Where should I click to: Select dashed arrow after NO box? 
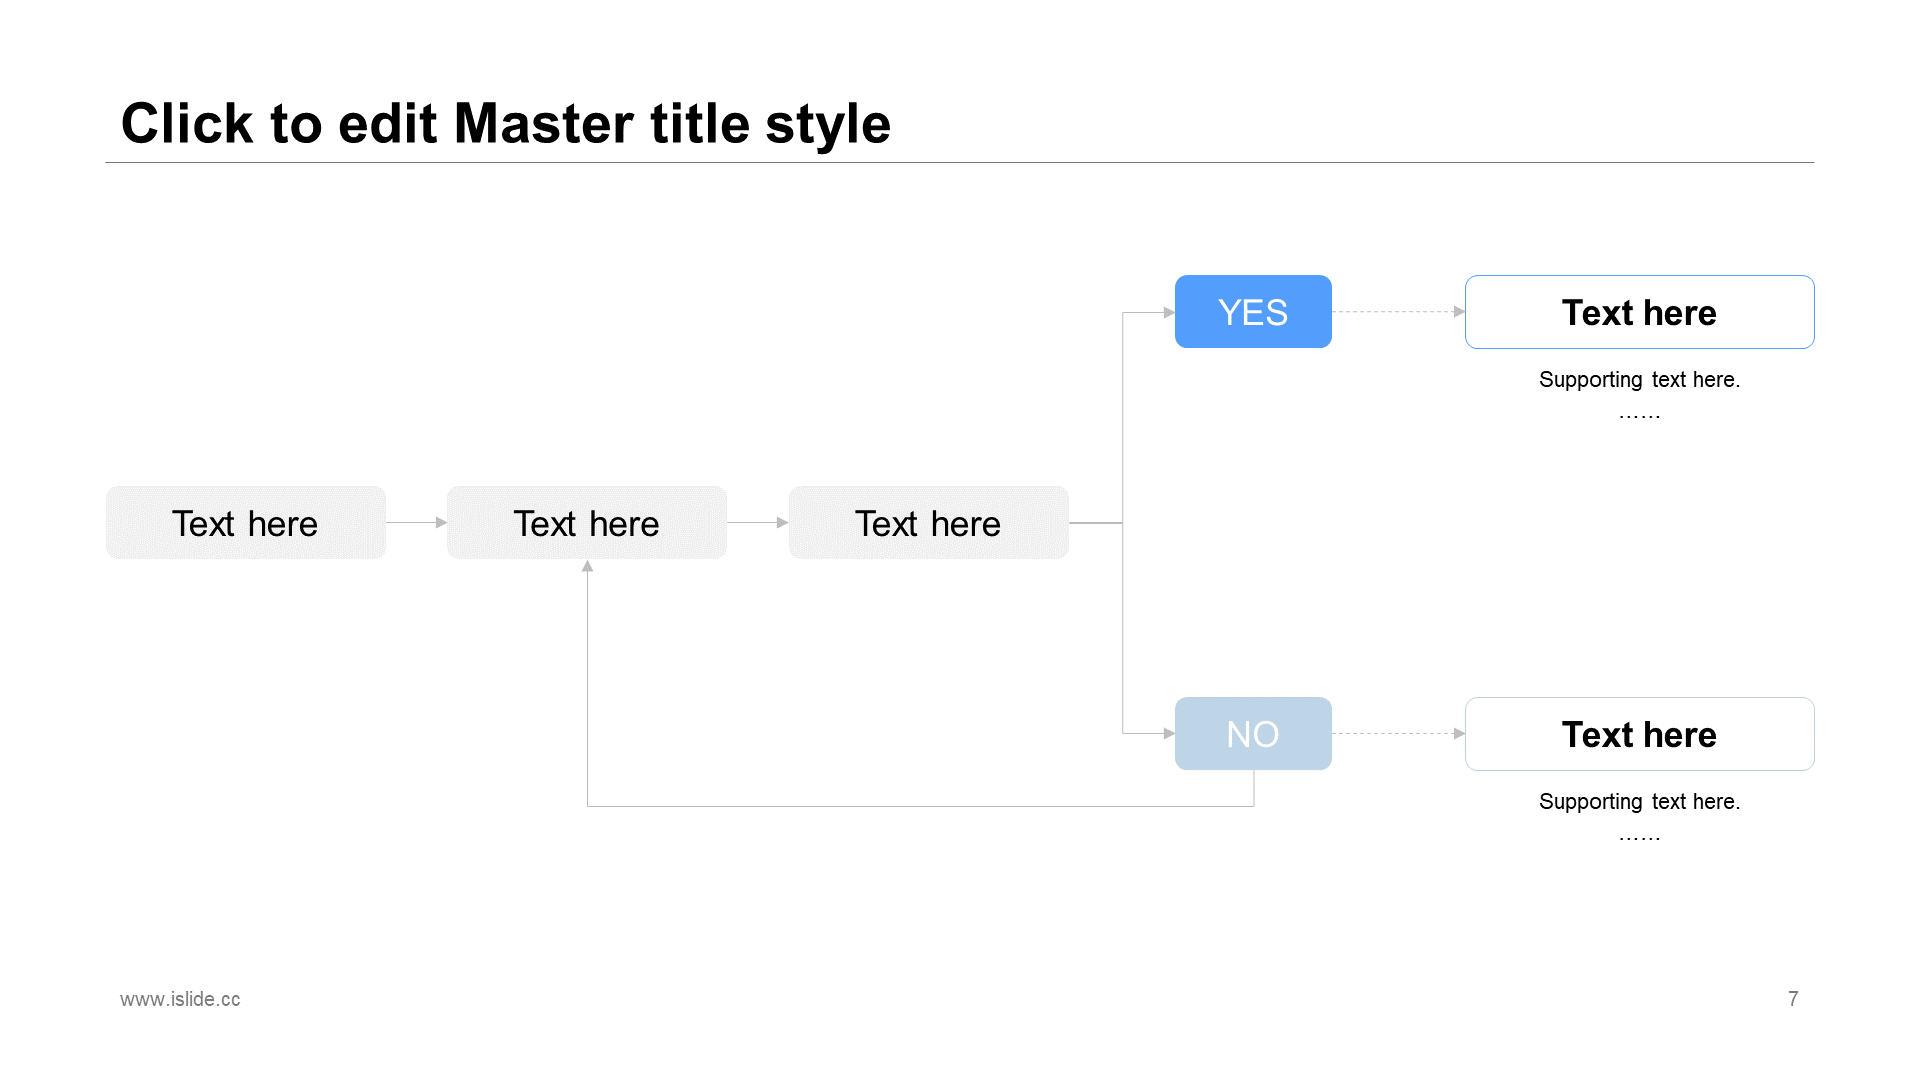(x=1399, y=734)
